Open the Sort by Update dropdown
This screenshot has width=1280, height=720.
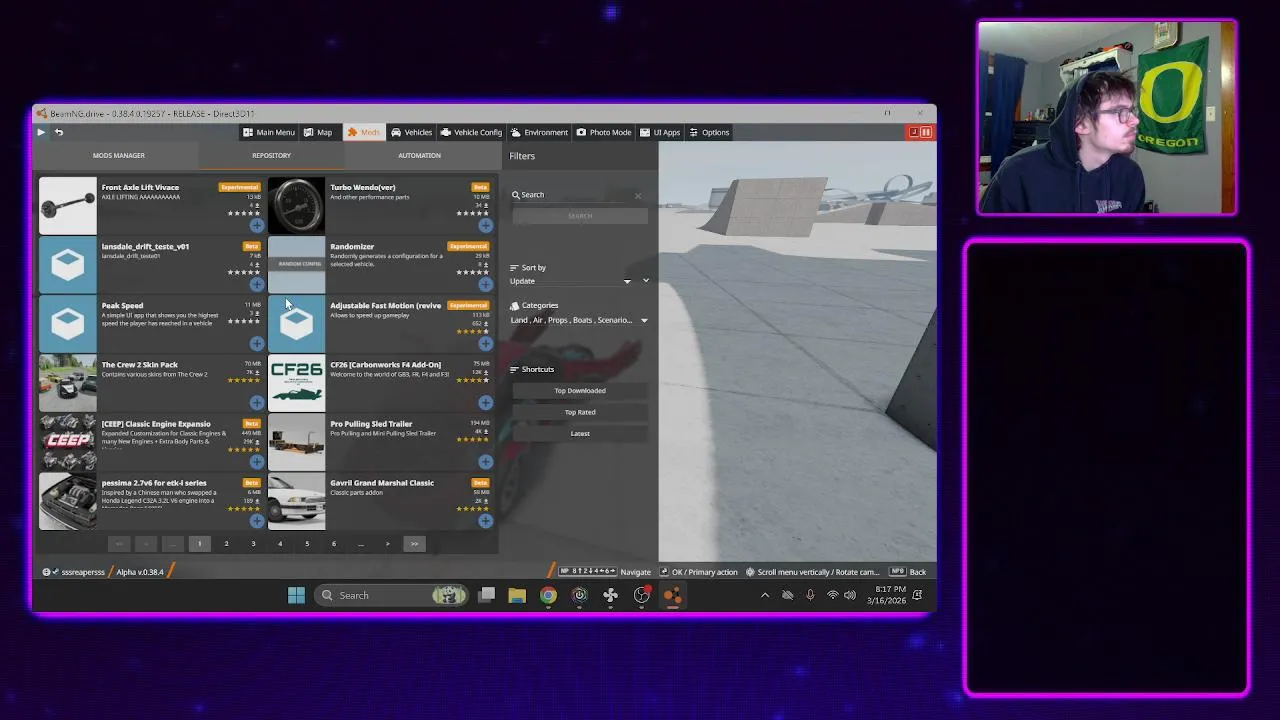pyautogui.click(x=571, y=281)
